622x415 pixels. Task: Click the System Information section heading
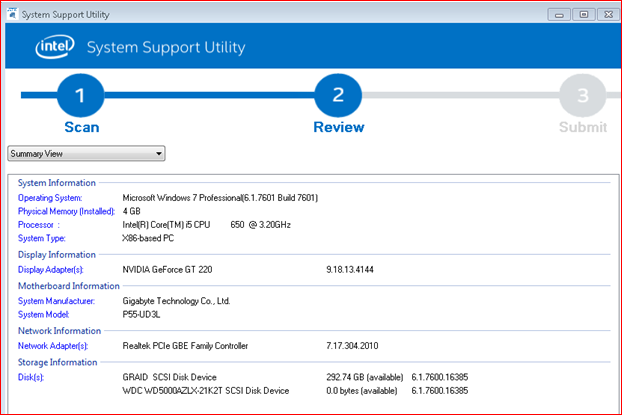tap(57, 183)
